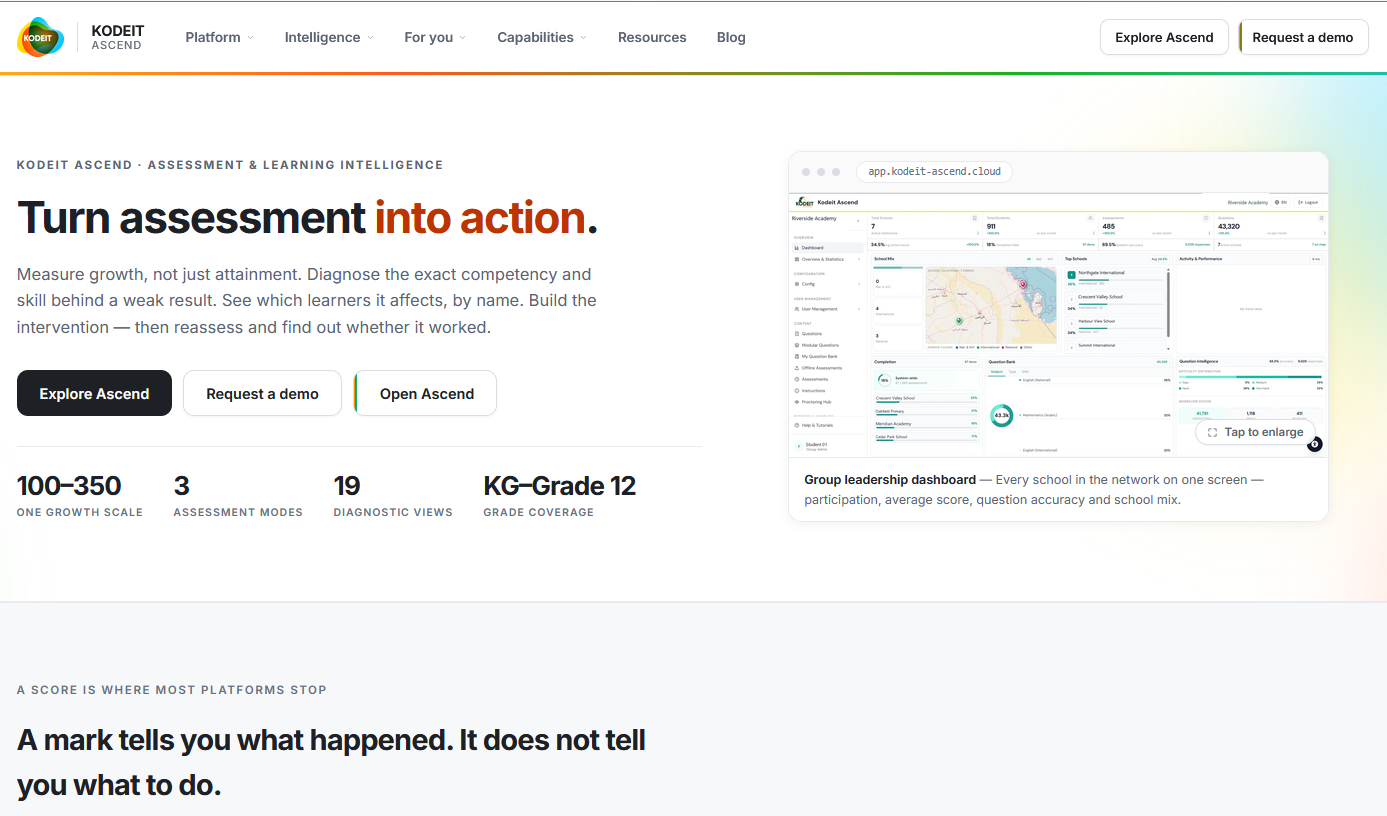Screen dimensions: 1387x816
Task: Expand the Platform dropdown menu
Action: [x=220, y=37]
